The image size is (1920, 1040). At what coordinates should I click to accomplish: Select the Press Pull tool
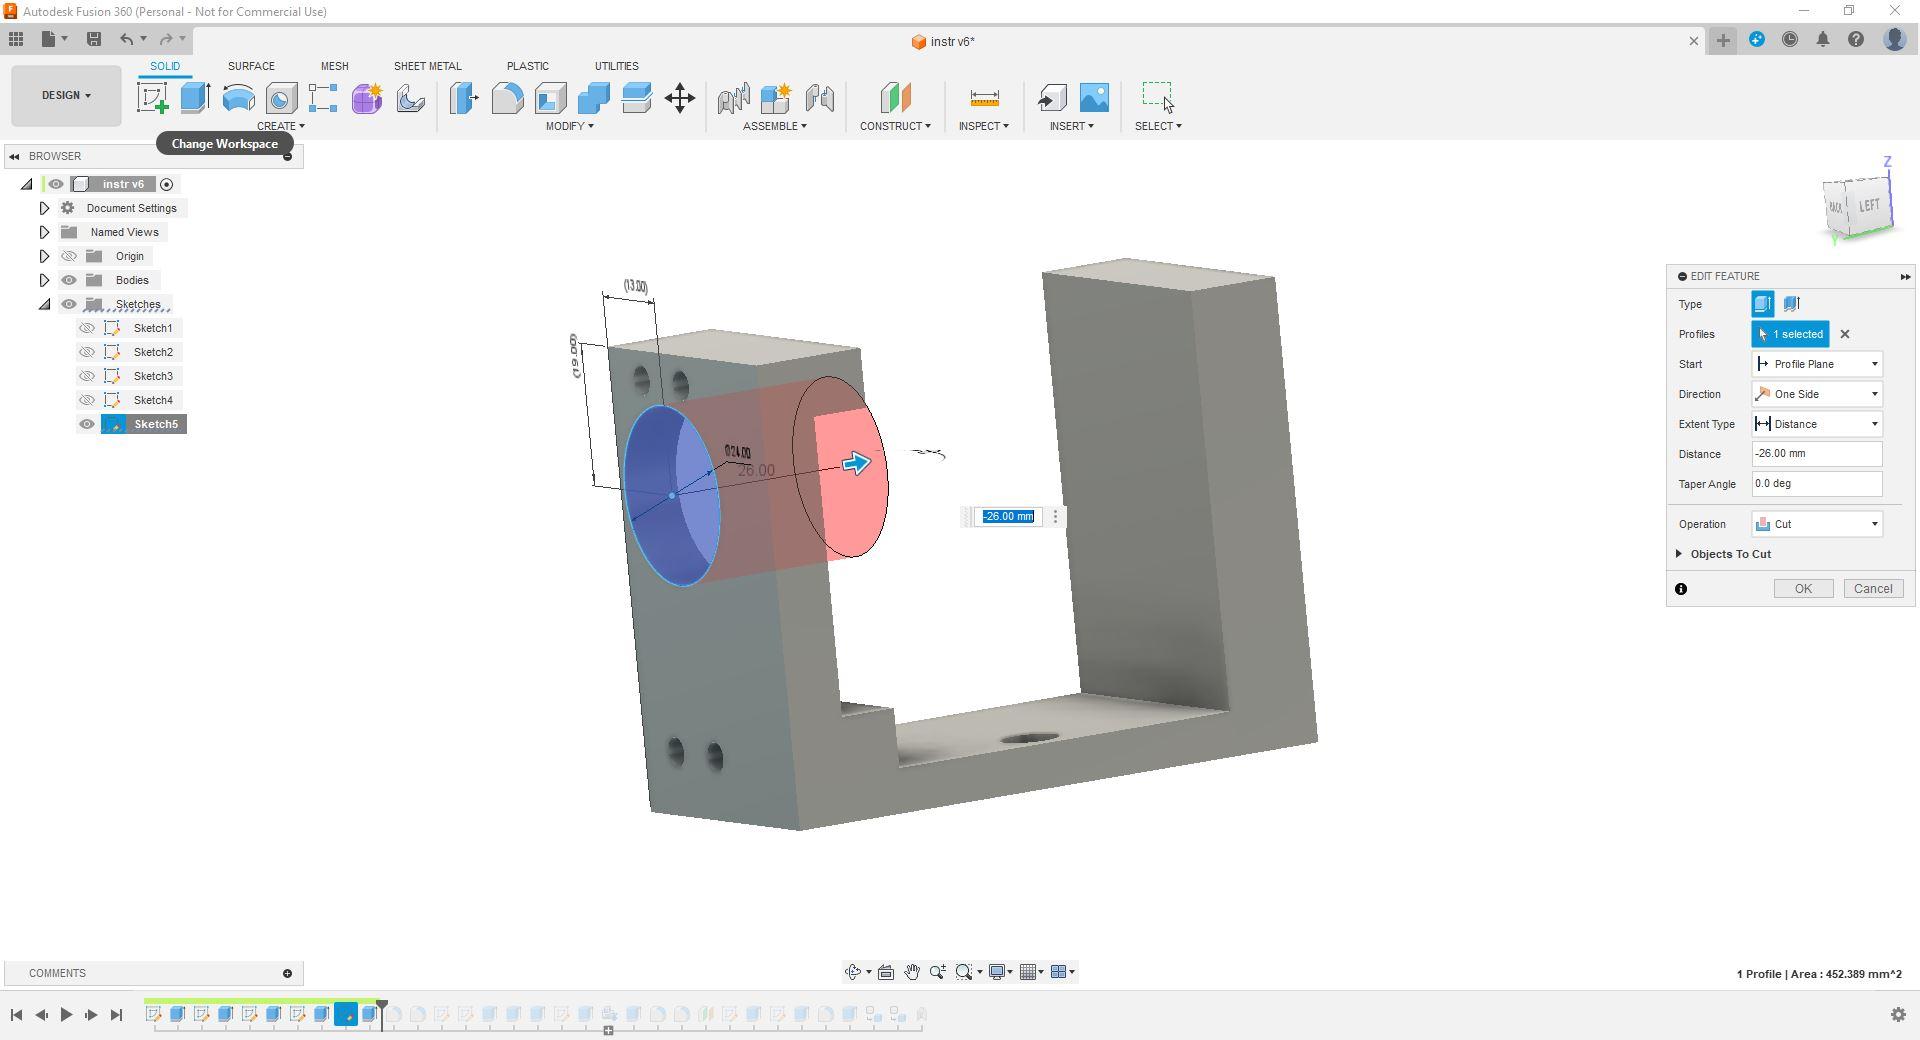pos(464,98)
